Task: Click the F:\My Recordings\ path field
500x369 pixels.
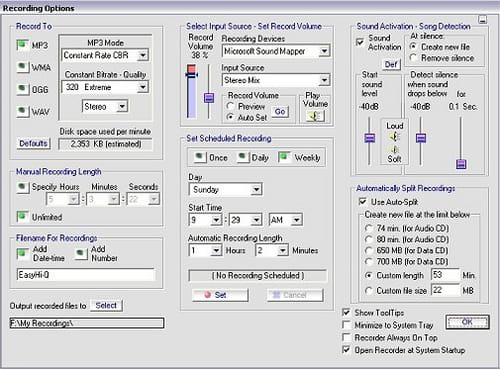Action: tap(87, 323)
